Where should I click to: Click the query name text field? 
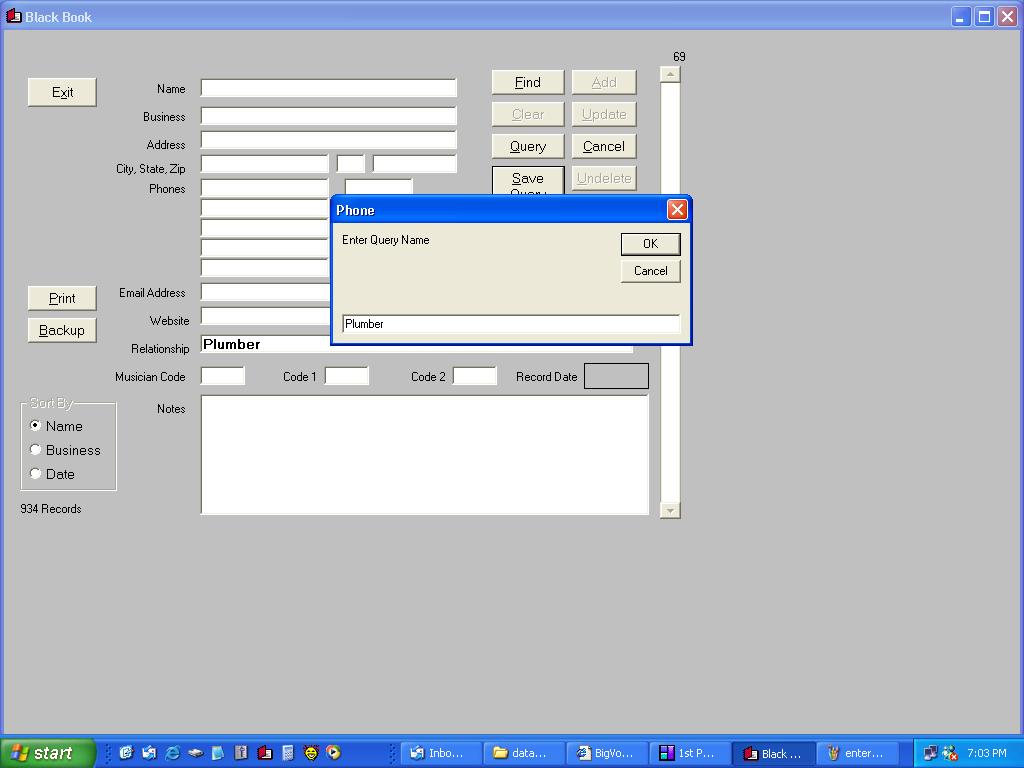pos(510,324)
